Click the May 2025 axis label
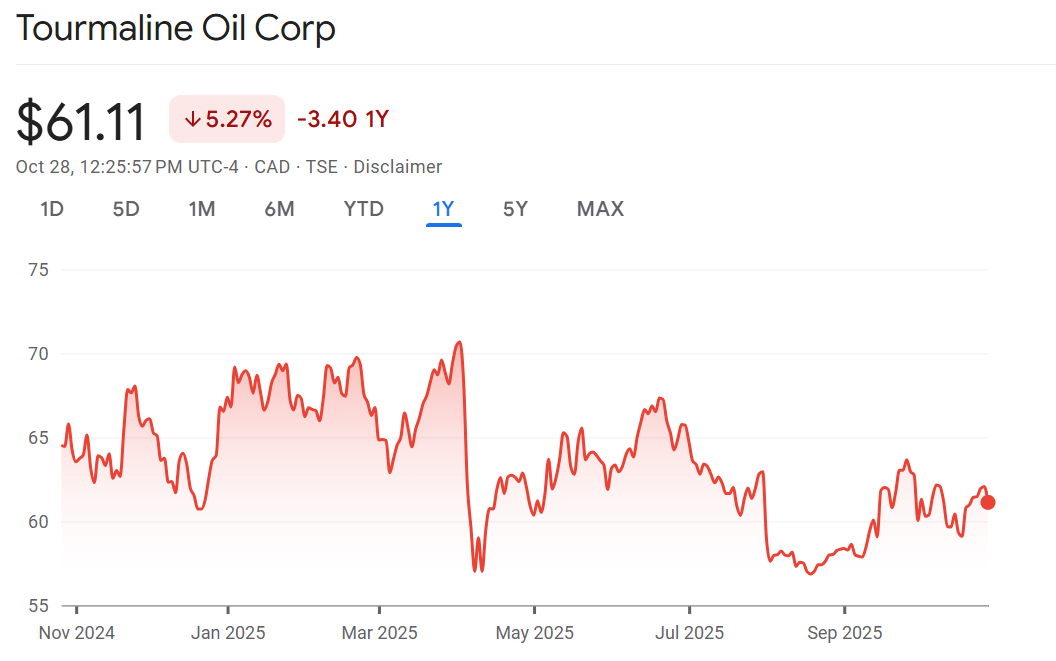 [x=535, y=633]
